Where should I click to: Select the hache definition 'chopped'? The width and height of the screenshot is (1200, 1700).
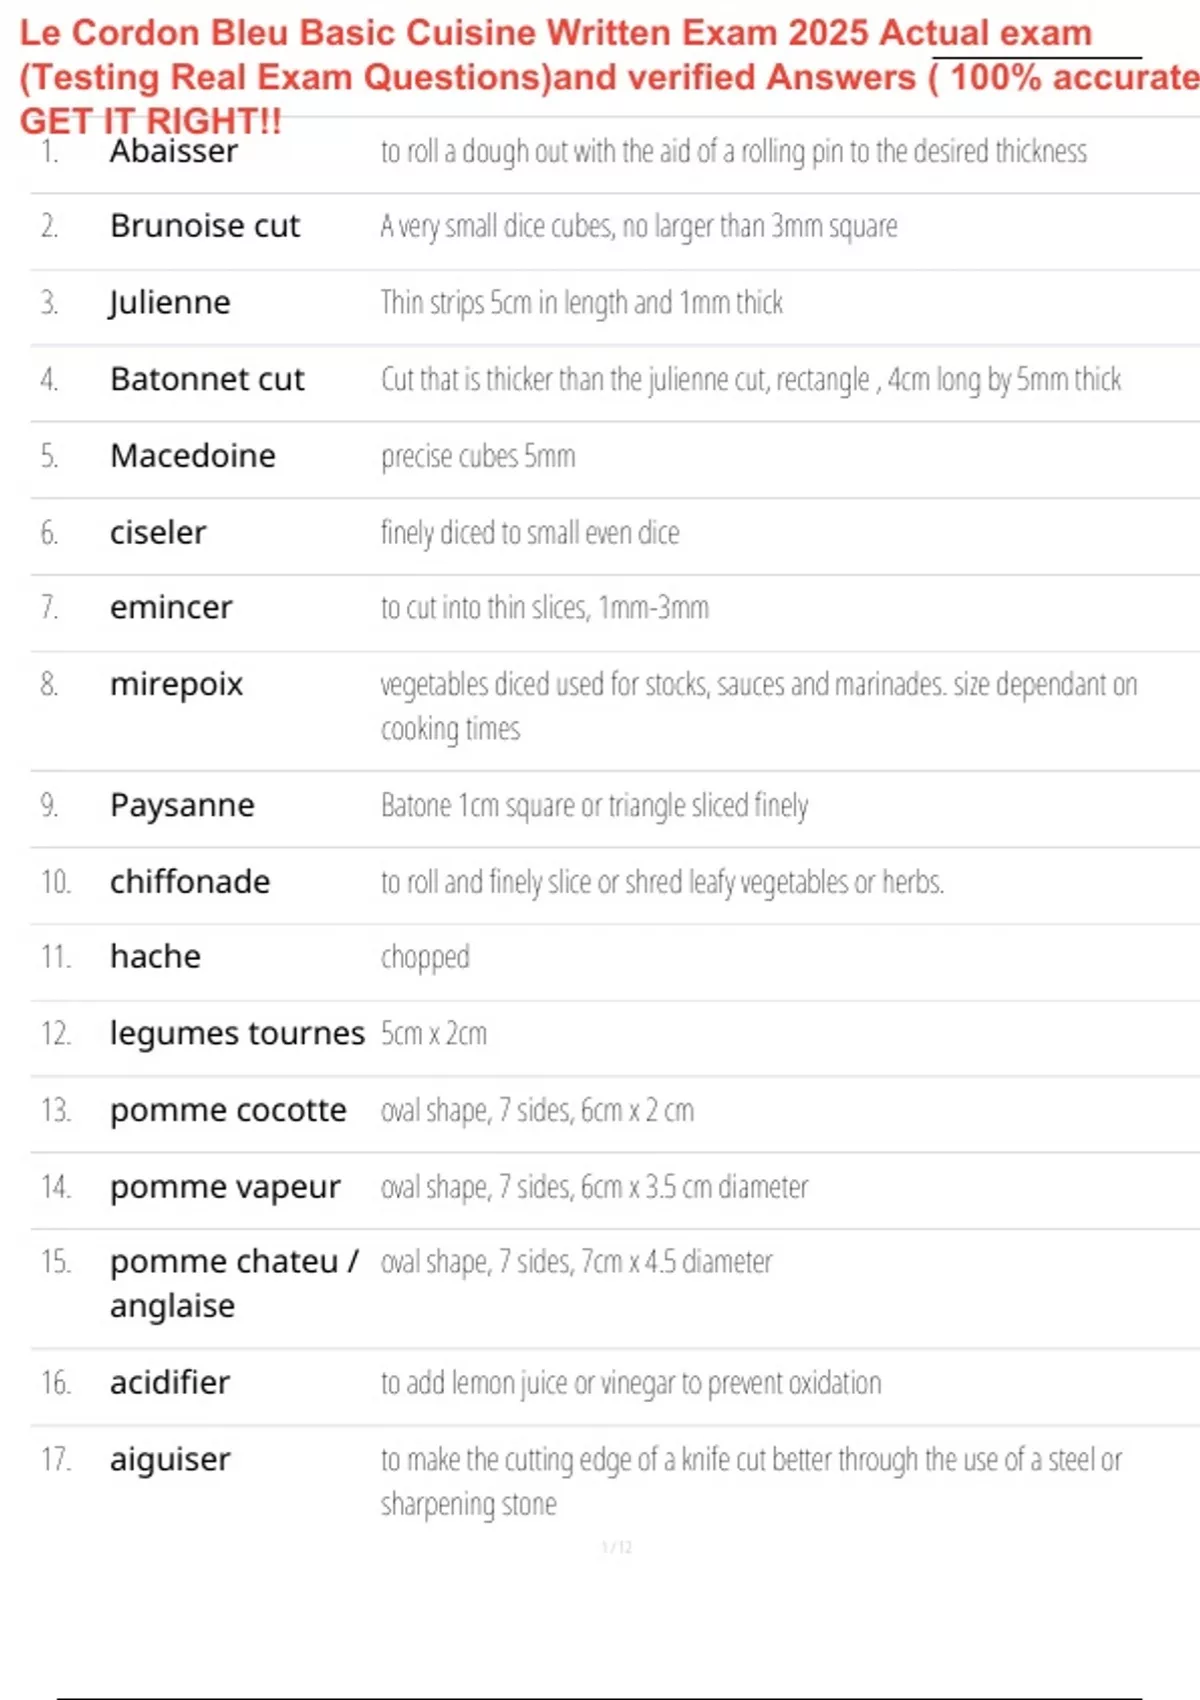425,957
